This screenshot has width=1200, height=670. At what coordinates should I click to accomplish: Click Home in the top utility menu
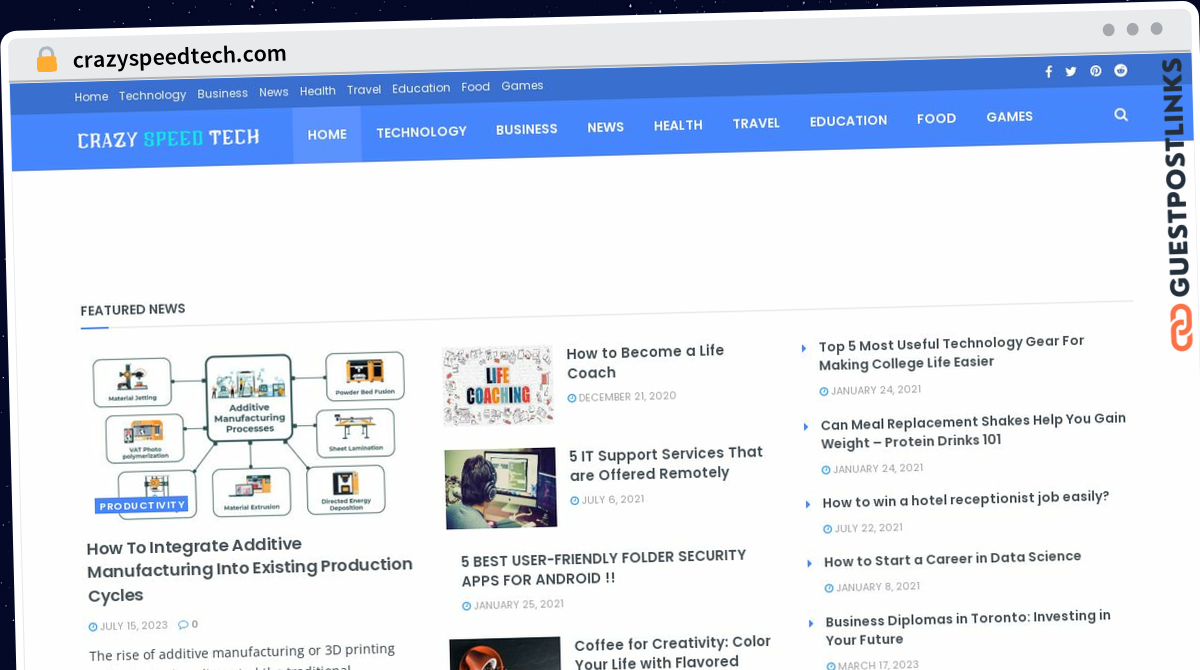(x=91, y=96)
